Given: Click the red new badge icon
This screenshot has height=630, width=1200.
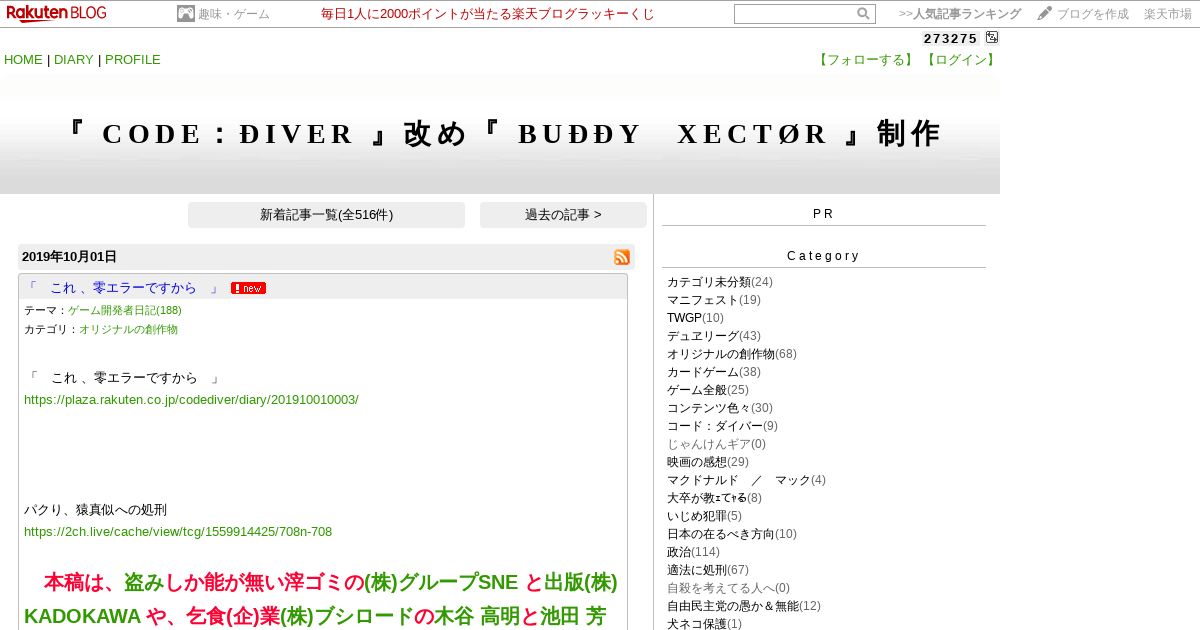Looking at the screenshot, I should click(248, 288).
